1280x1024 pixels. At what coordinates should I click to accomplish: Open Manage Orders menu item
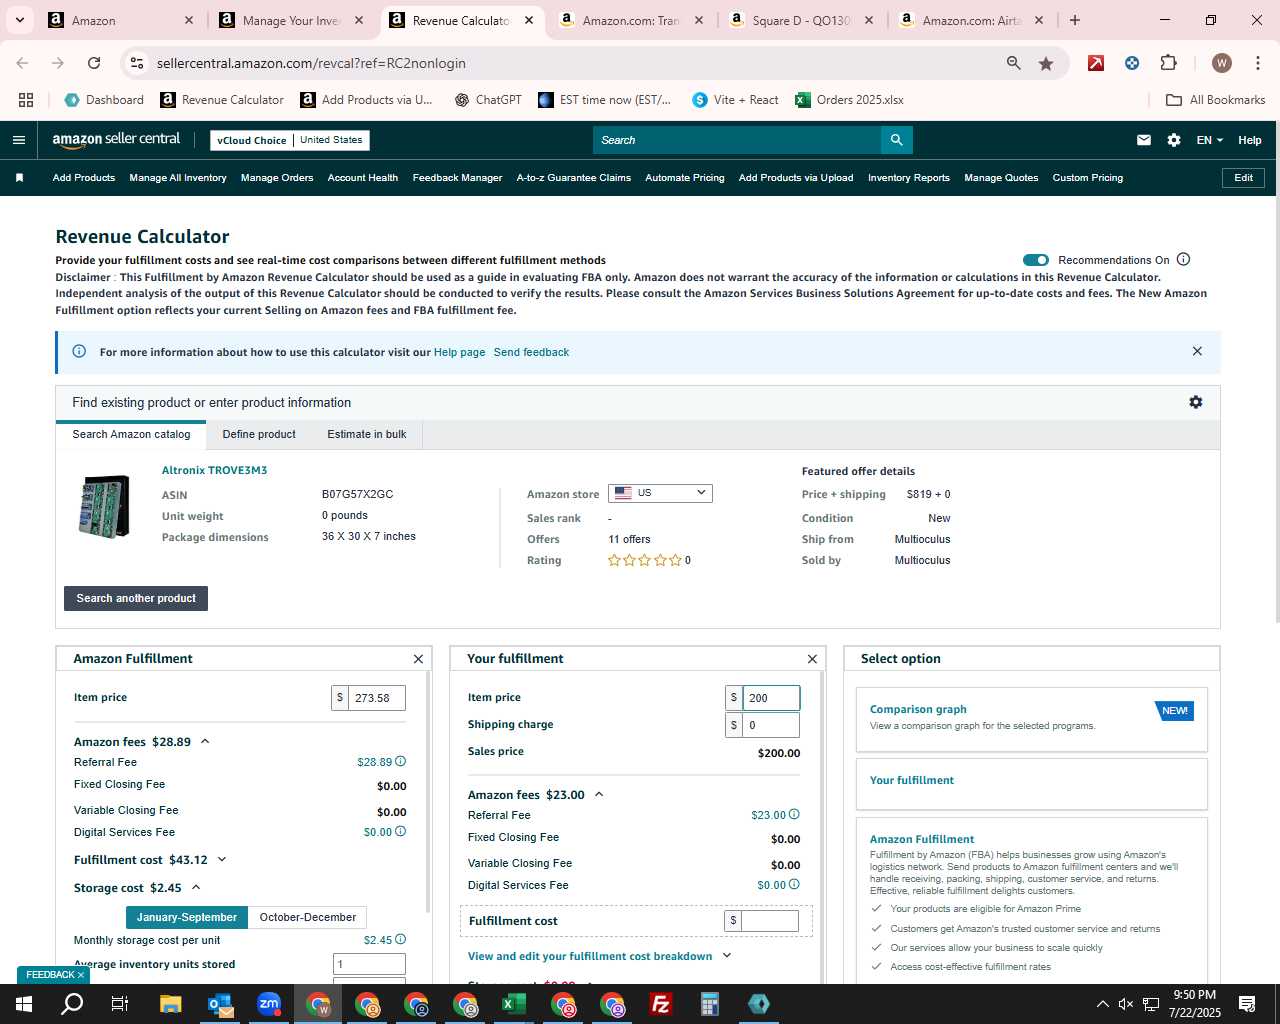[277, 178]
